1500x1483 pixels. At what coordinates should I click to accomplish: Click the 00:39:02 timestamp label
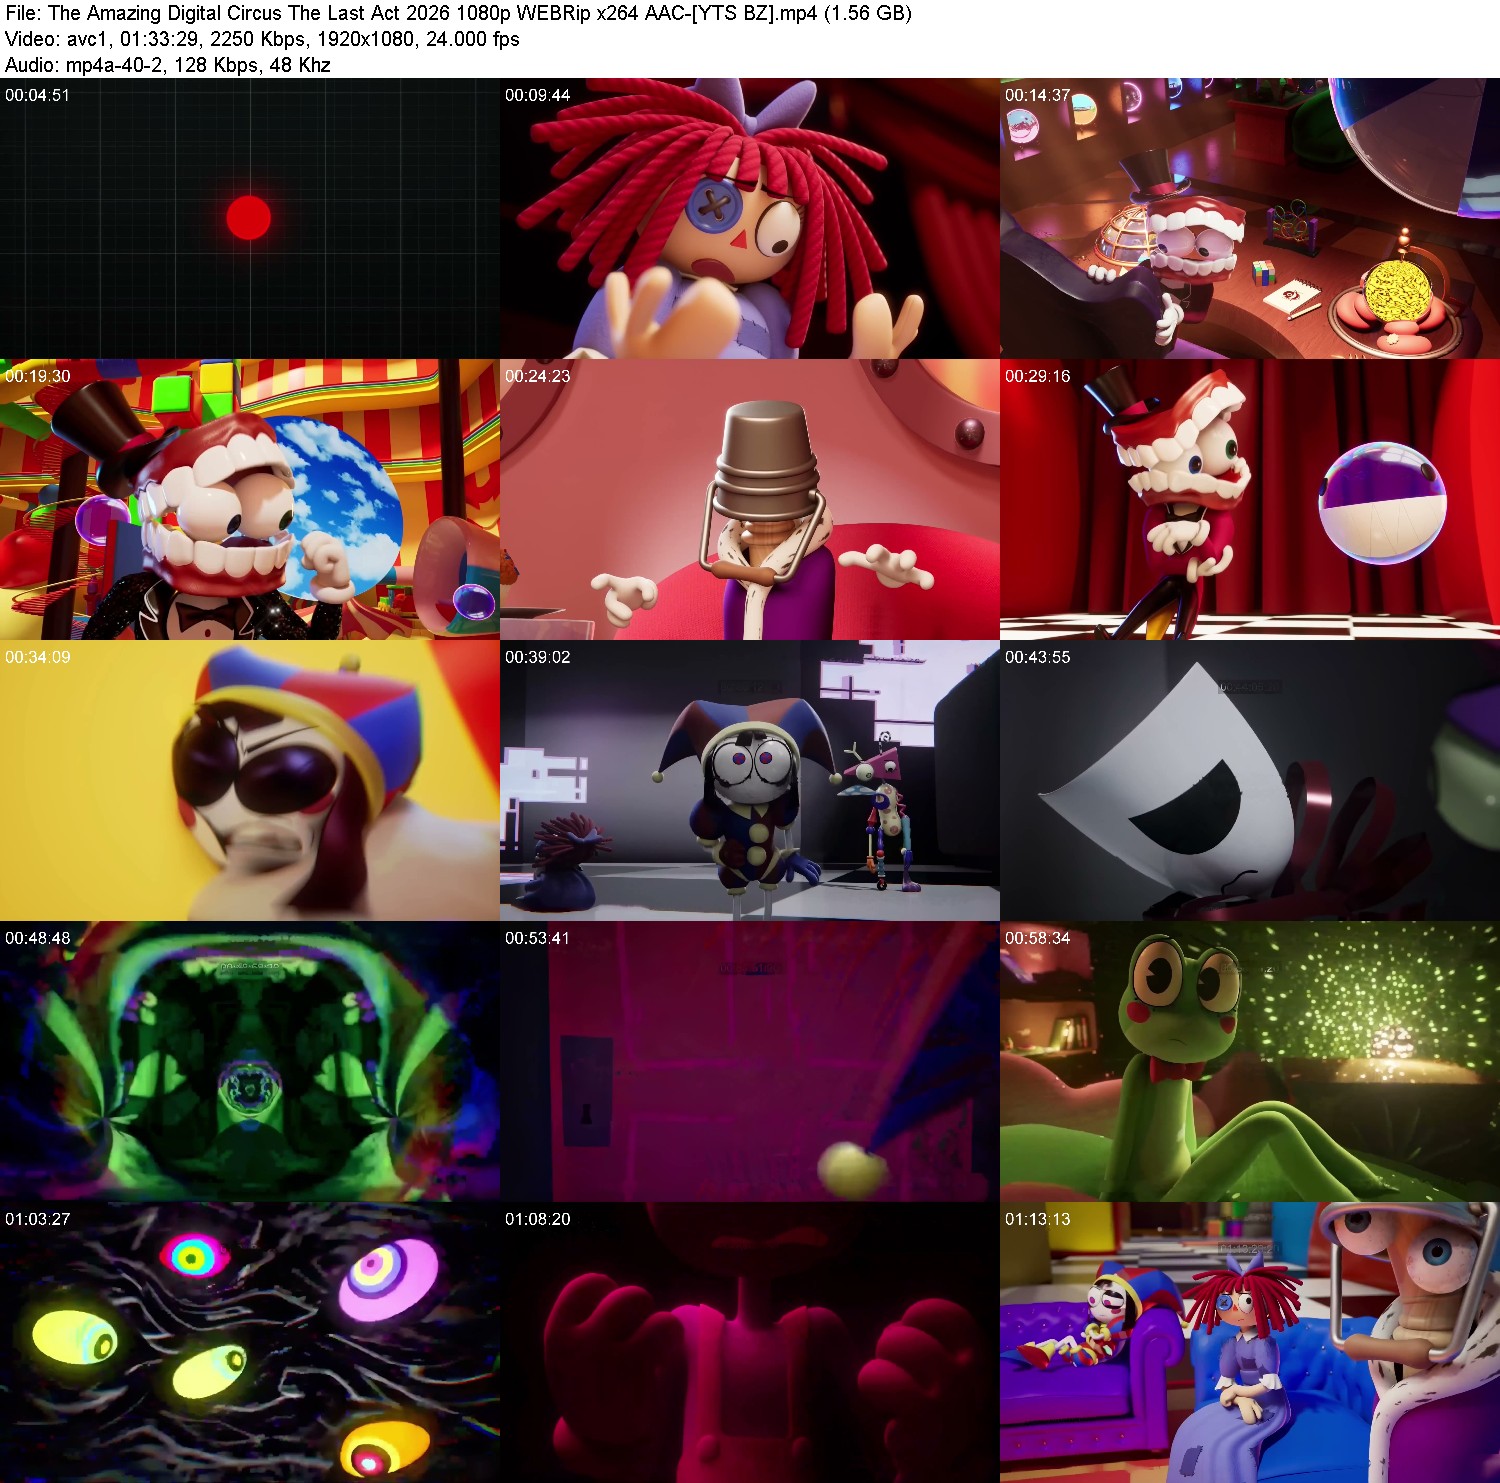(x=537, y=657)
